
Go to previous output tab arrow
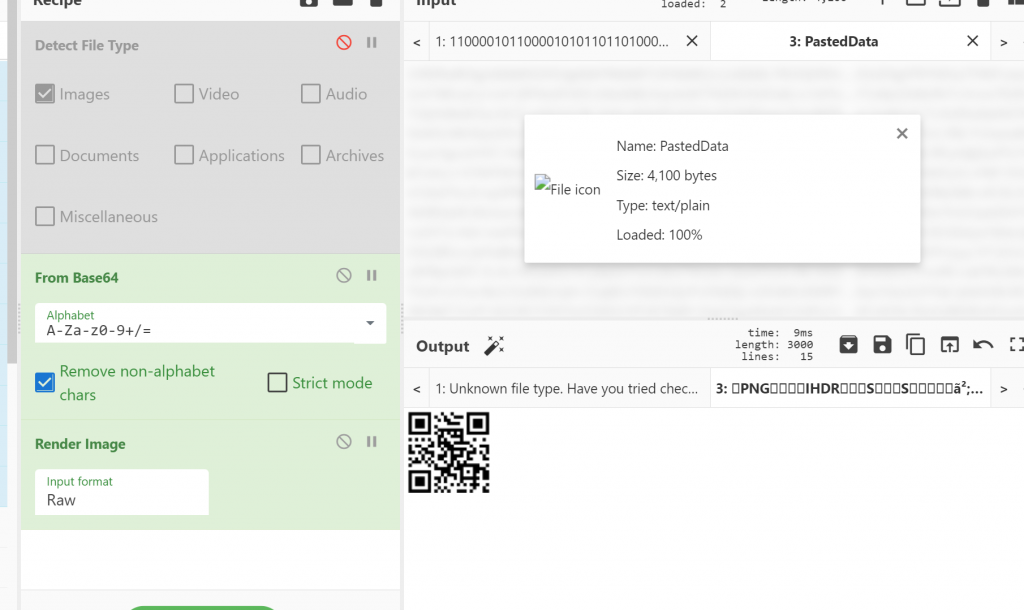tap(417, 389)
